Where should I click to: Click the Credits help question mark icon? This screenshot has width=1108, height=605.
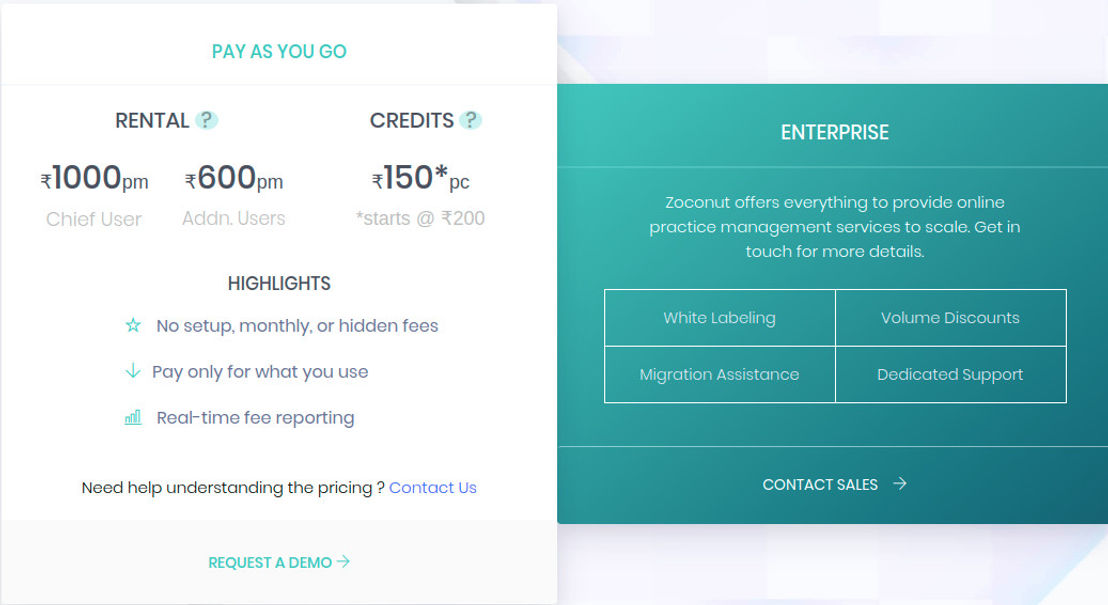click(x=471, y=120)
